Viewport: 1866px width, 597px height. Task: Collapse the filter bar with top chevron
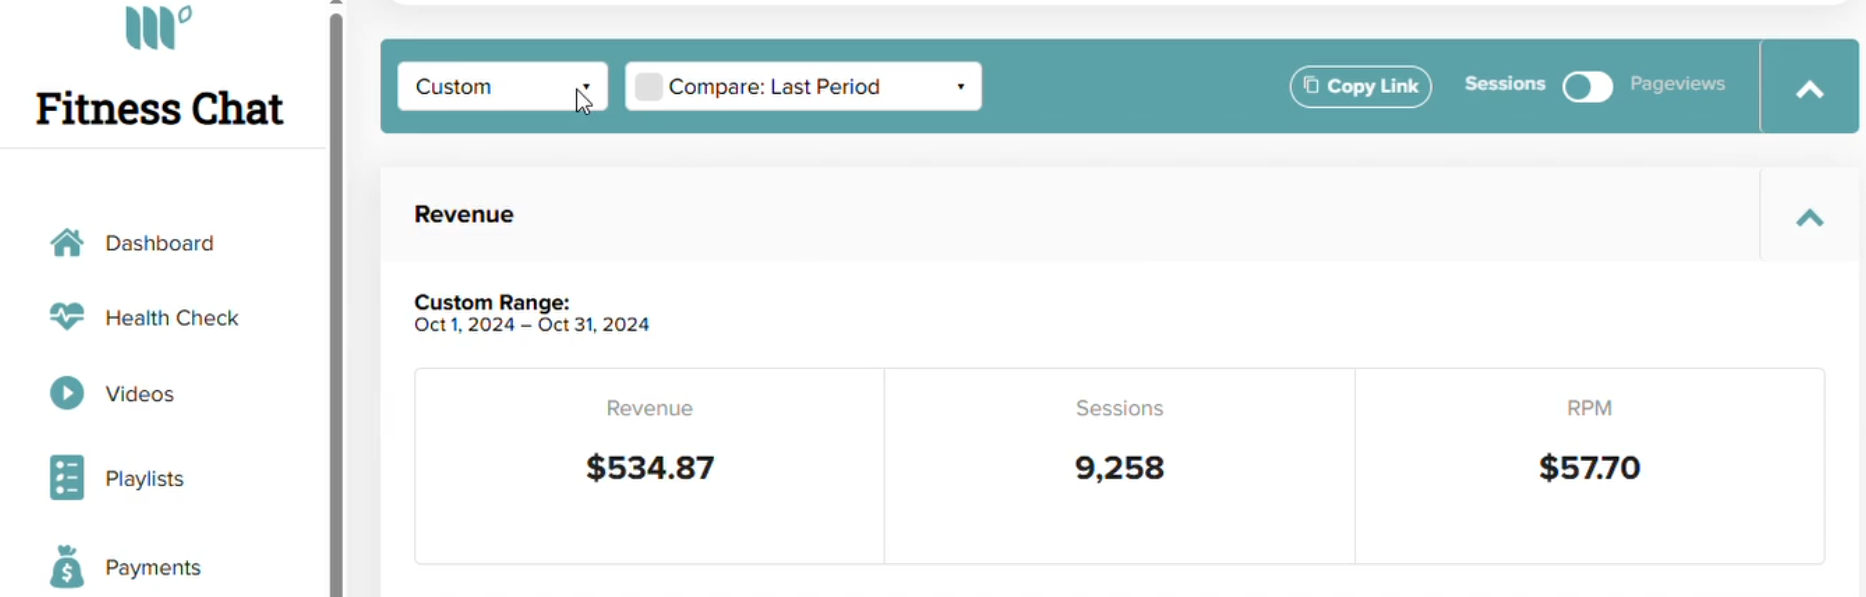1809,89
